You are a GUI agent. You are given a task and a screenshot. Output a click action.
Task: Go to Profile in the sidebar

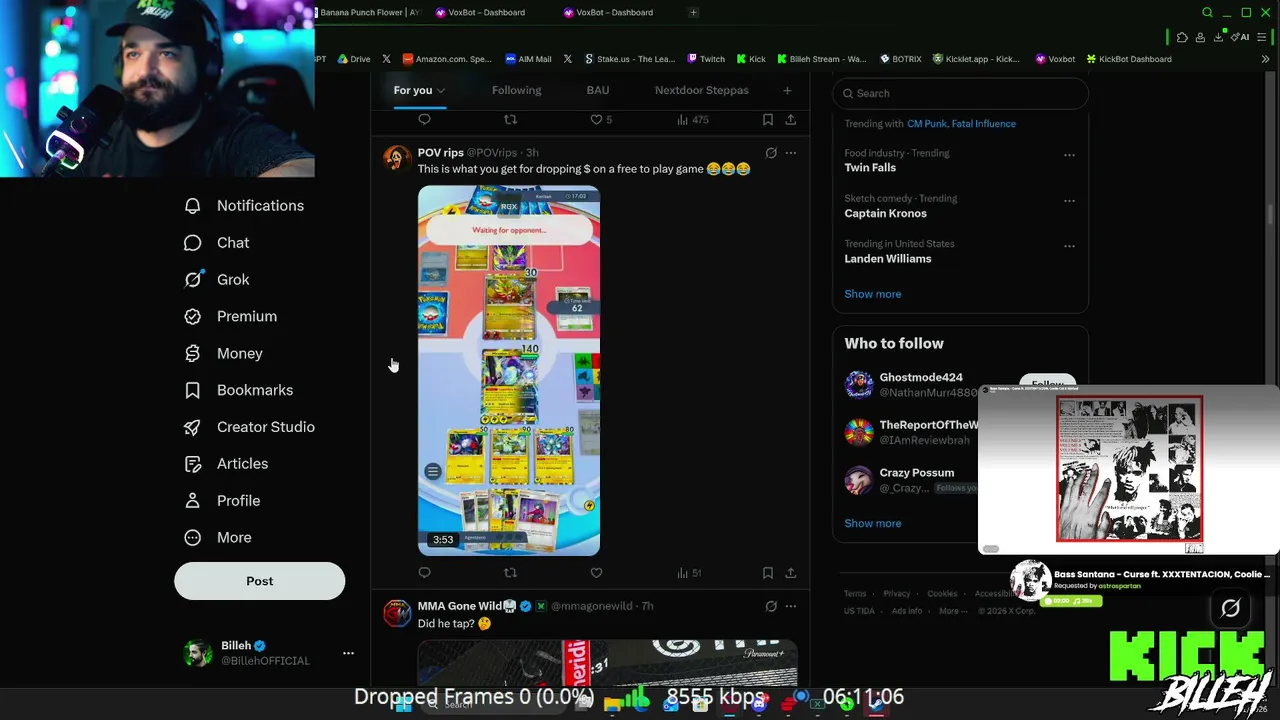coord(222,501)
